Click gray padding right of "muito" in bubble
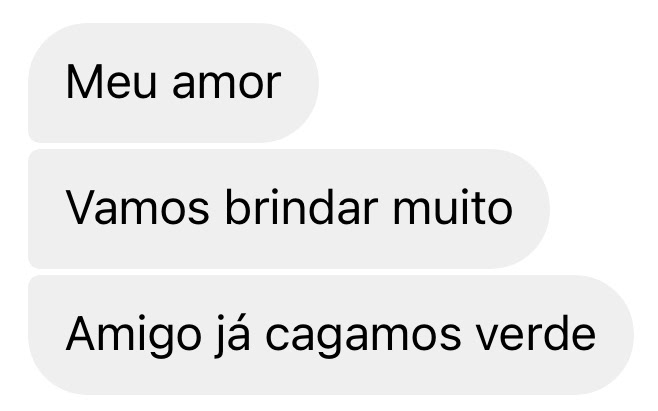This screenshot has width=658, height=411. pos(531,209)
